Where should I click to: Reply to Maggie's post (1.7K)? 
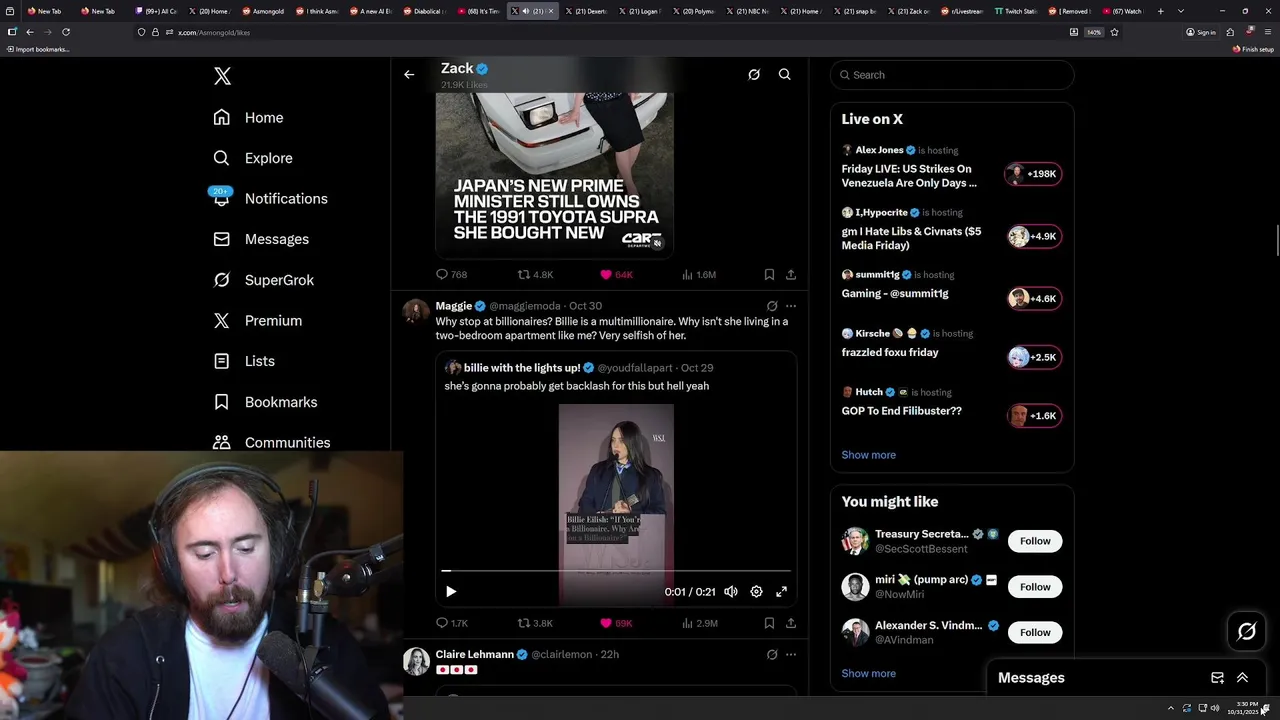[x=452, y=623]
